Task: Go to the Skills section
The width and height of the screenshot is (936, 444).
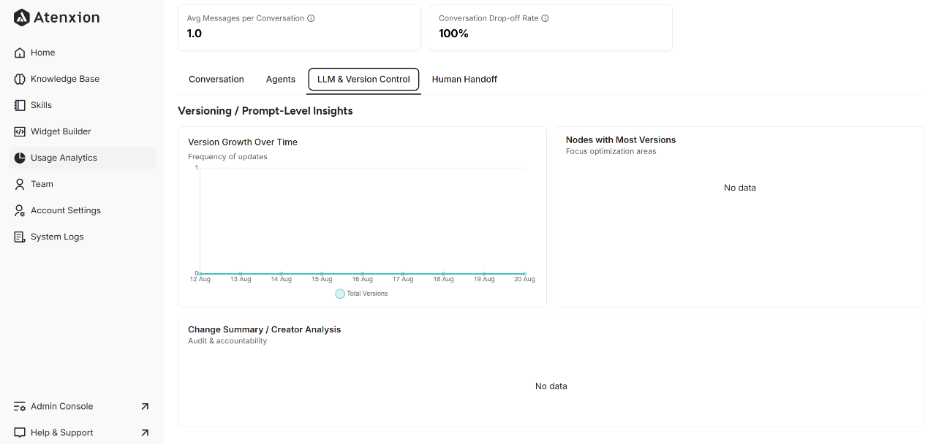Action: tap(84, 105)
